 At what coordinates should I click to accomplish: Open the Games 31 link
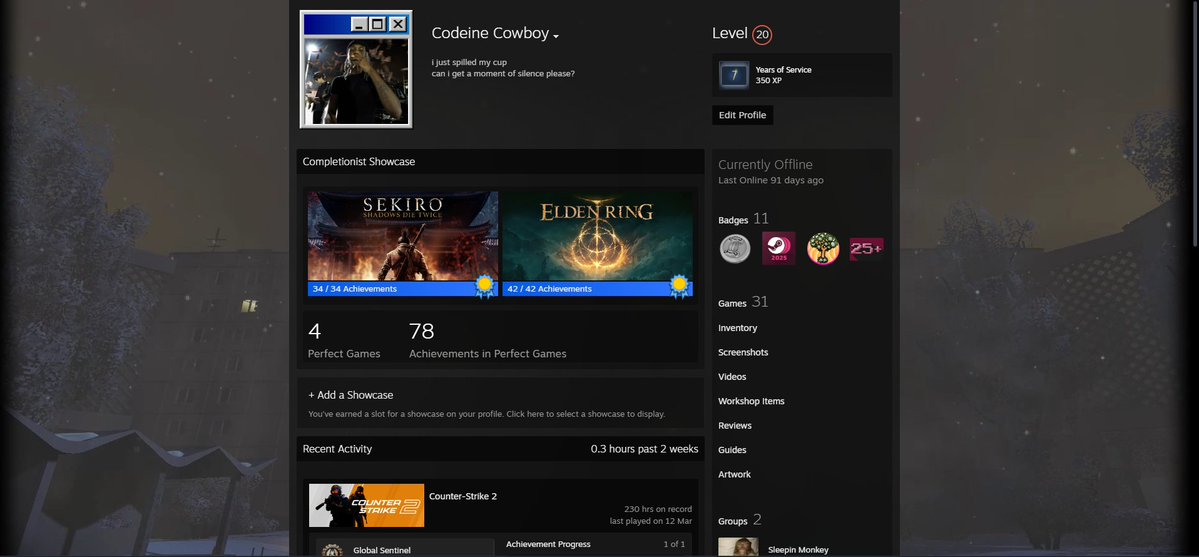(x=742, y=302)
